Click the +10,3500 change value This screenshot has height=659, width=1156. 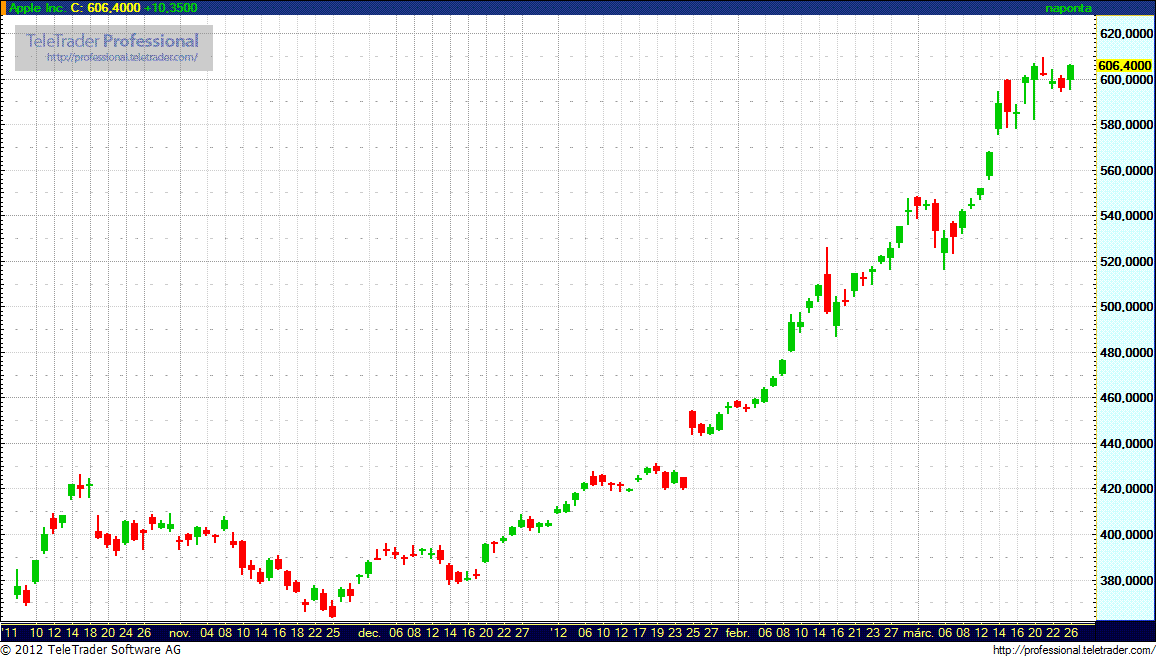point(171,8)
